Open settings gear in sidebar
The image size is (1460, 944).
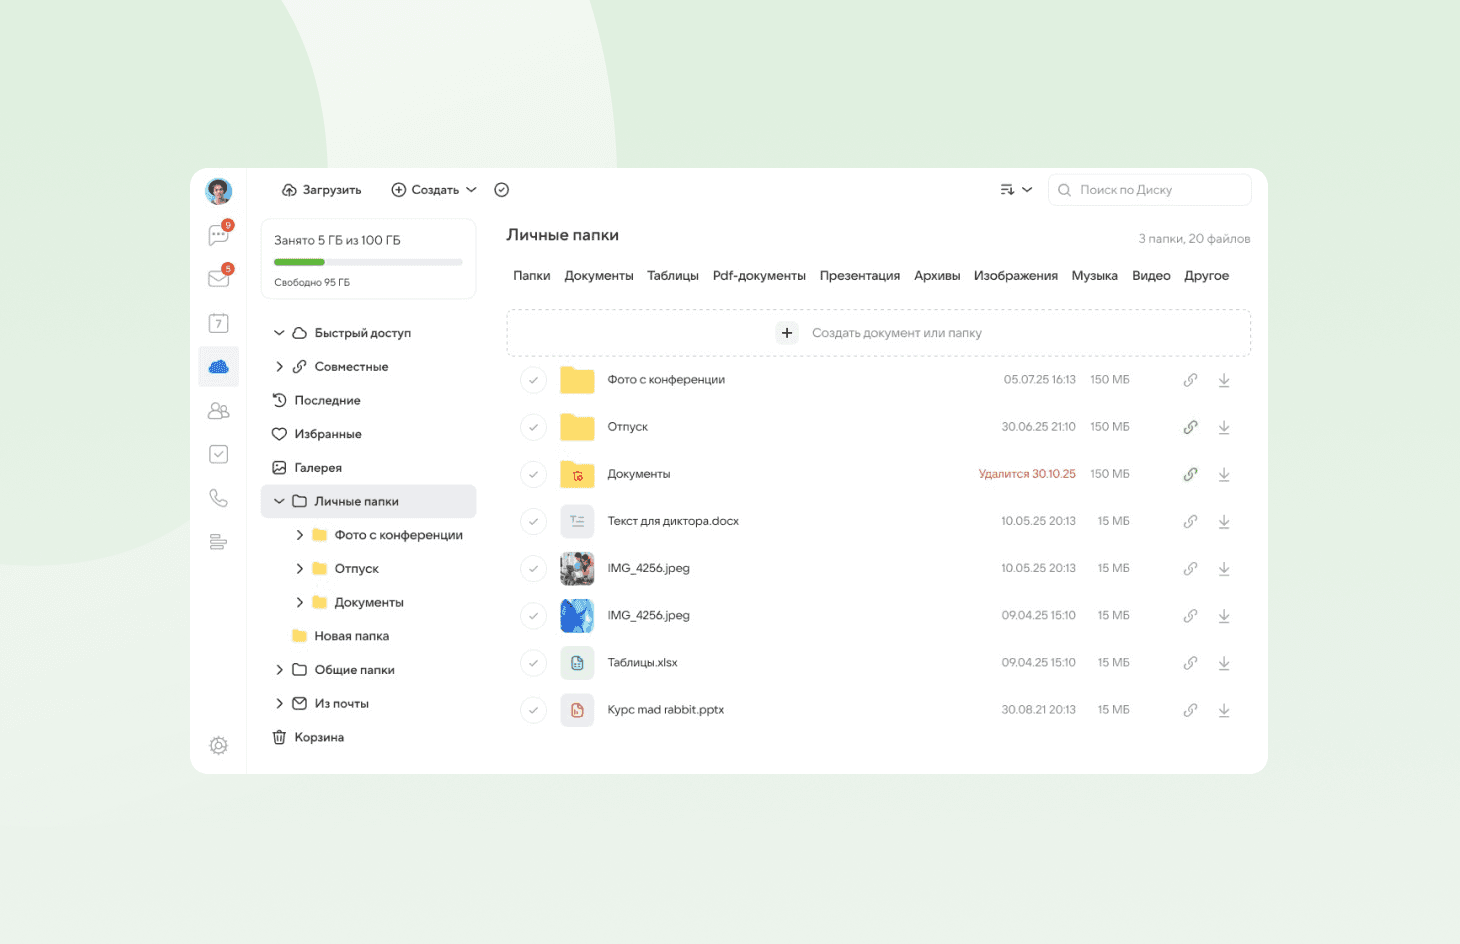pyautogui.click(x=218, y=746)
